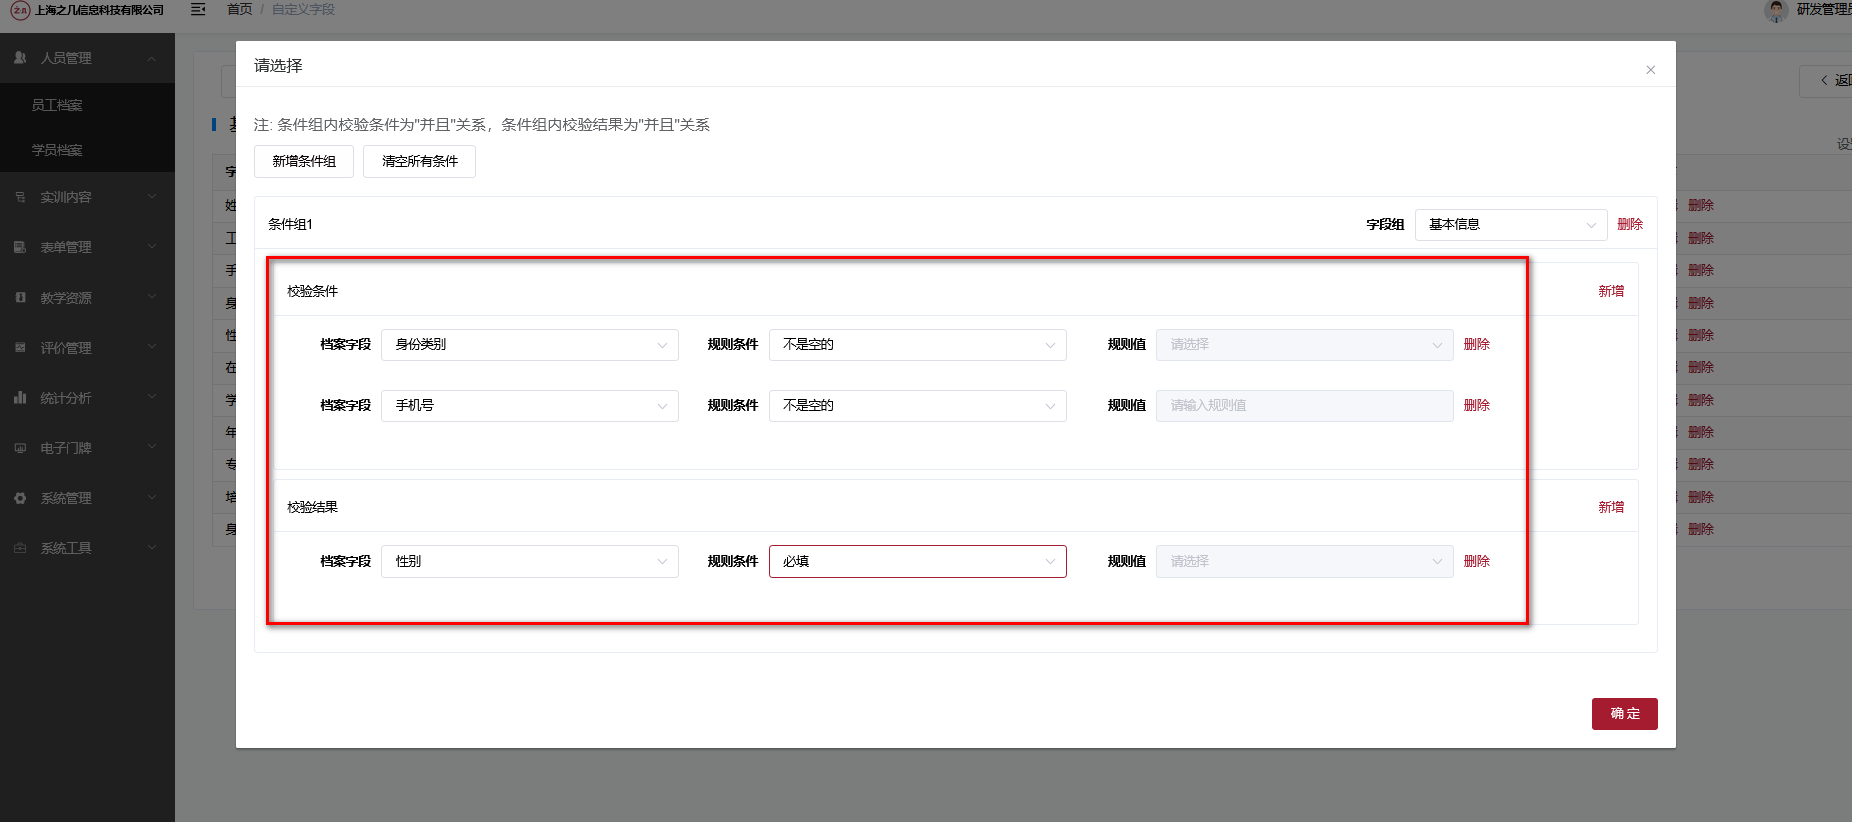Delete the 性别 result row

click(x=1477, y=561)
